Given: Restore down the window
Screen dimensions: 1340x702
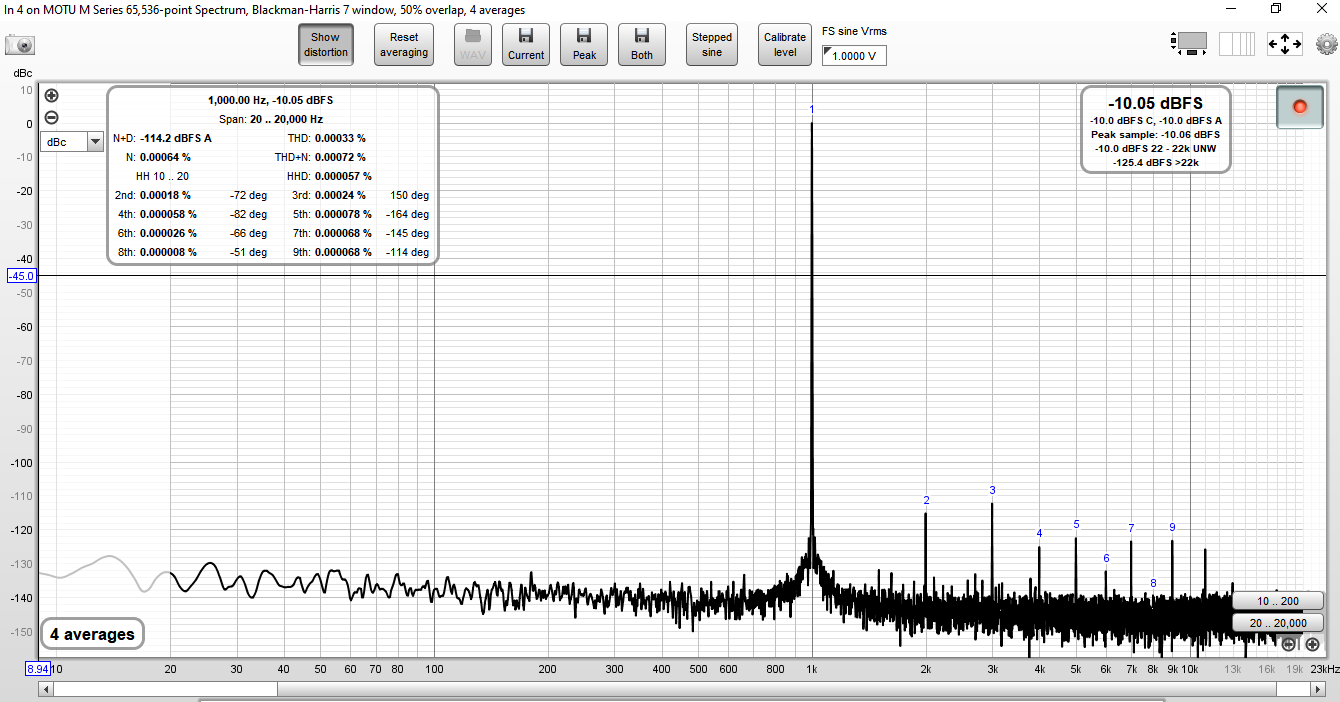Looking at the screenshot, I should pyautogui.click(x=1276, y=9).
